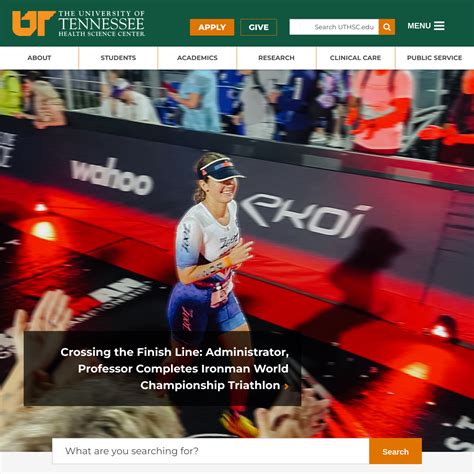Open the Public Service menu
Screen dimensions: 474x474
click(434, 58)
